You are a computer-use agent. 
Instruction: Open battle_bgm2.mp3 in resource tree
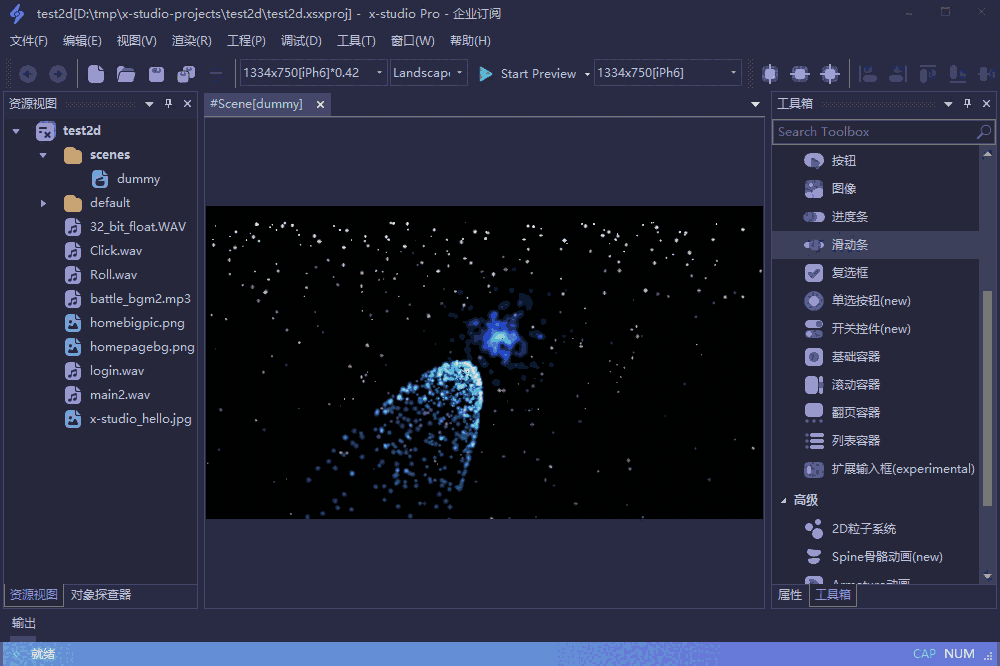[139, 299]
